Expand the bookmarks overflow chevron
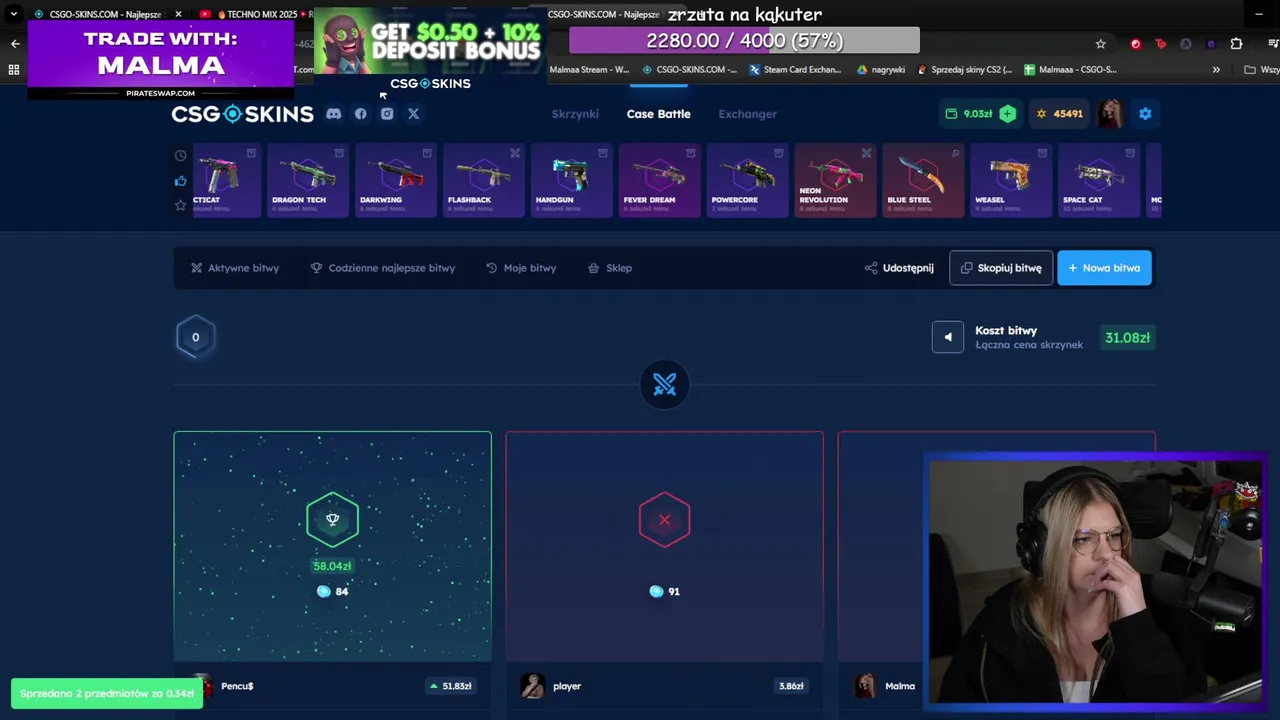 point(1216,70)
